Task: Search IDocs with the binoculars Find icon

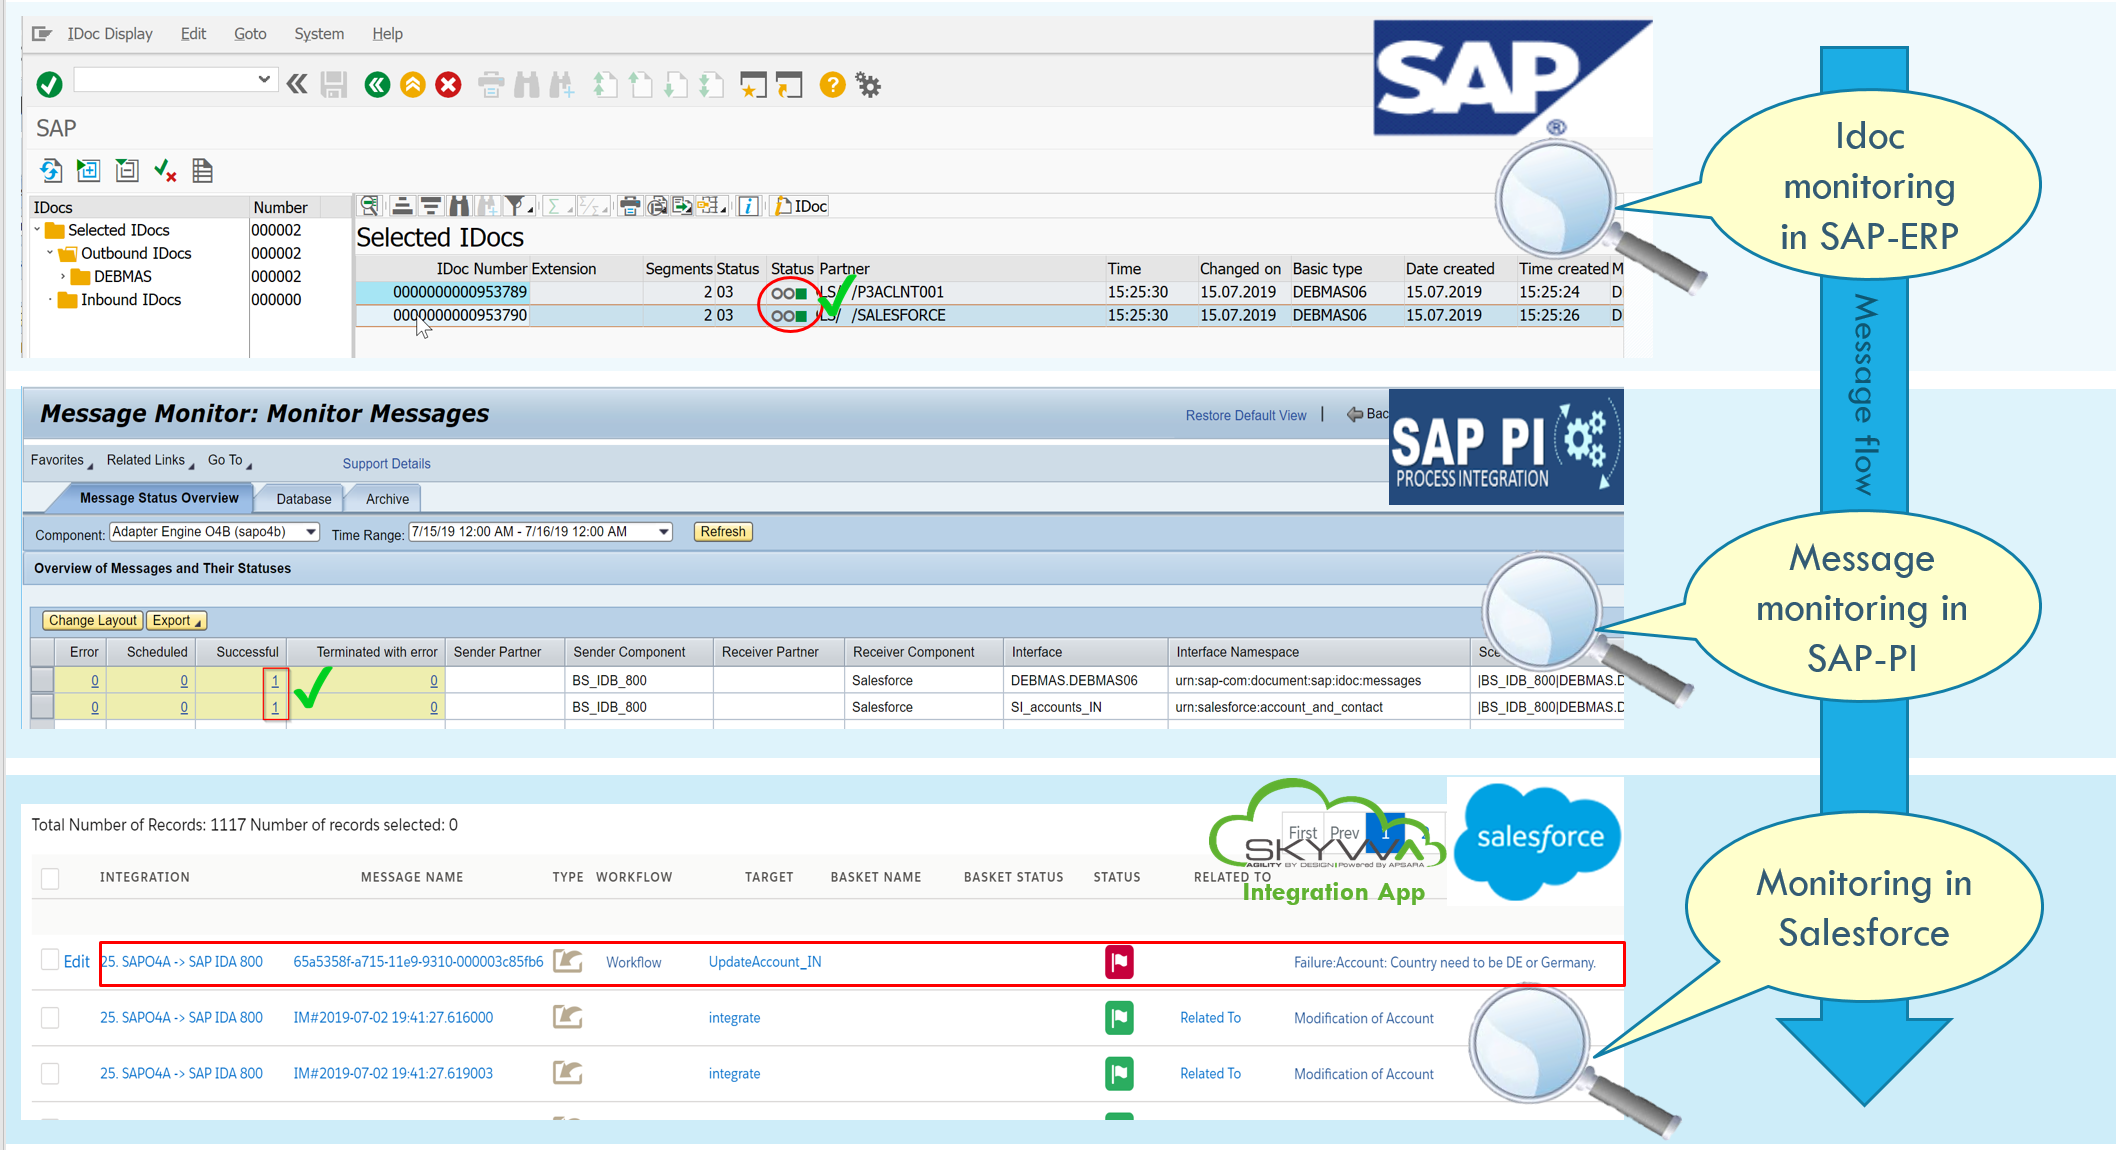Action: [459, 207]
